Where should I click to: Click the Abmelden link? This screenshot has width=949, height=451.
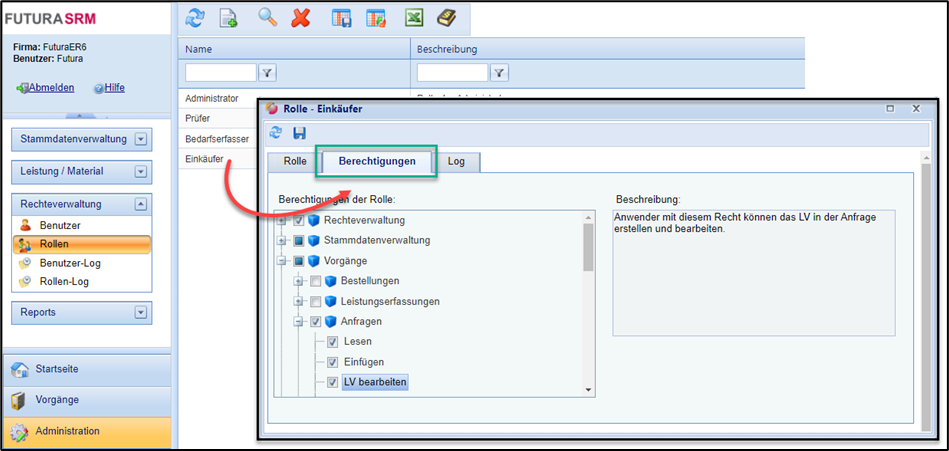coord(51,88)
